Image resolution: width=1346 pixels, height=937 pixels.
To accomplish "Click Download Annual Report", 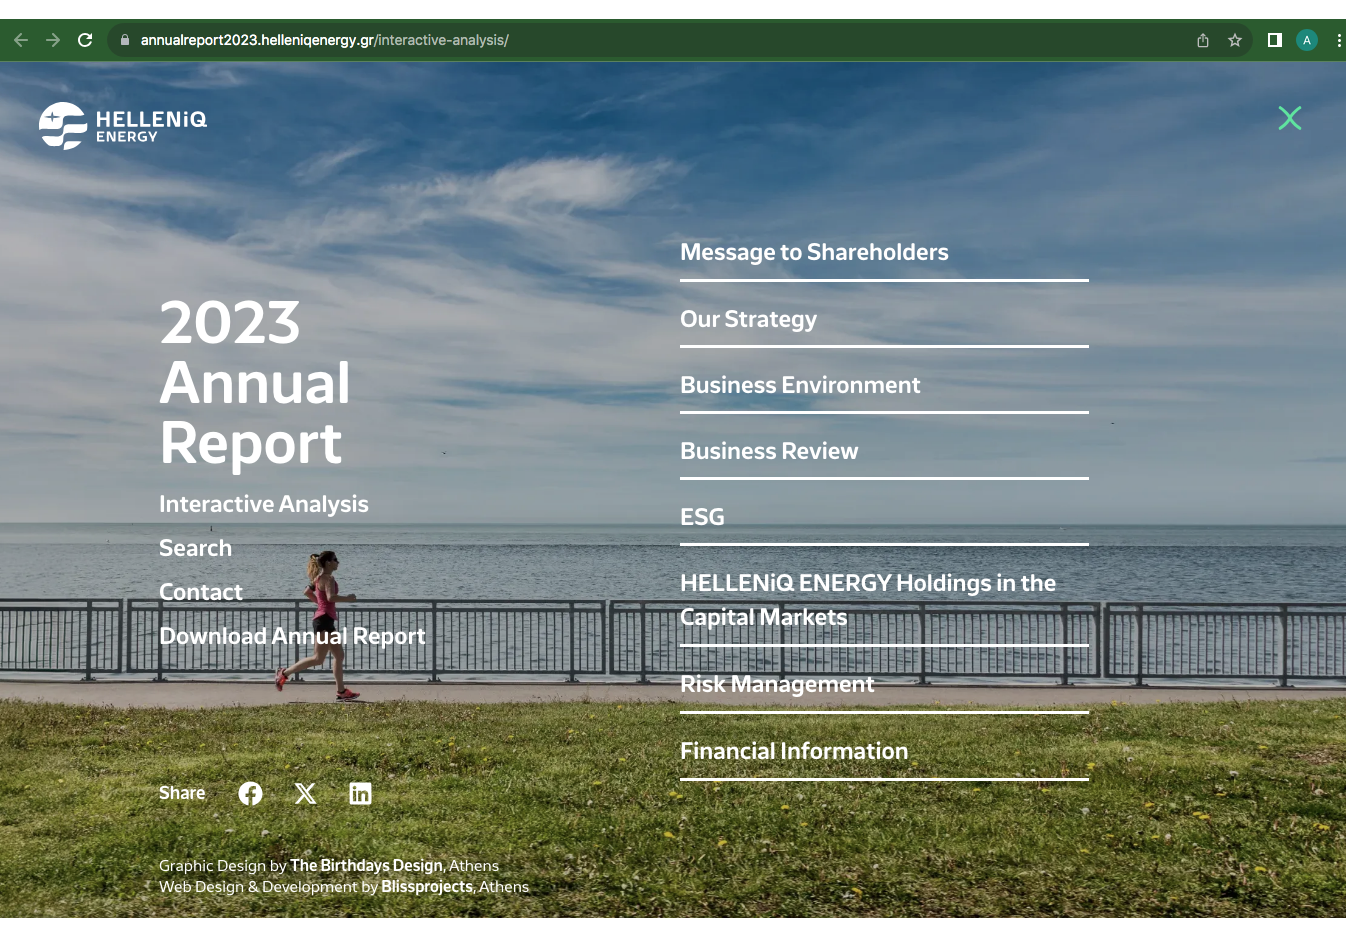I will point(292,636).
